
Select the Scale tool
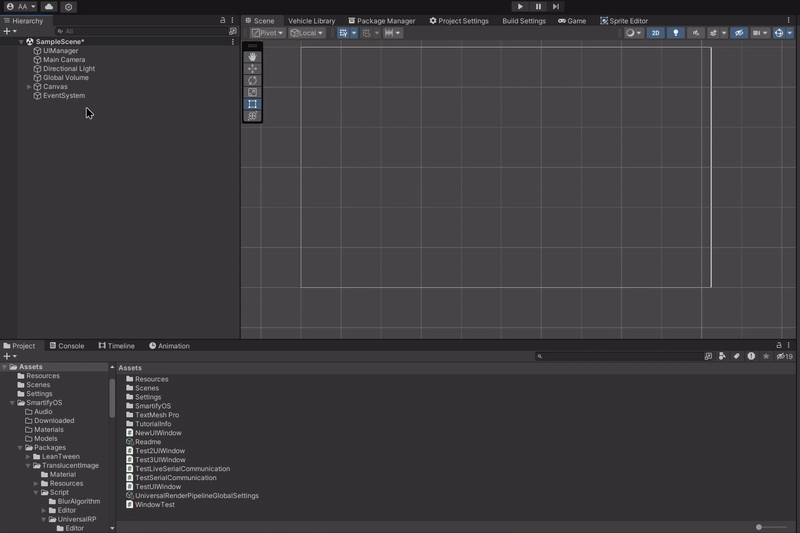point(253,92)
